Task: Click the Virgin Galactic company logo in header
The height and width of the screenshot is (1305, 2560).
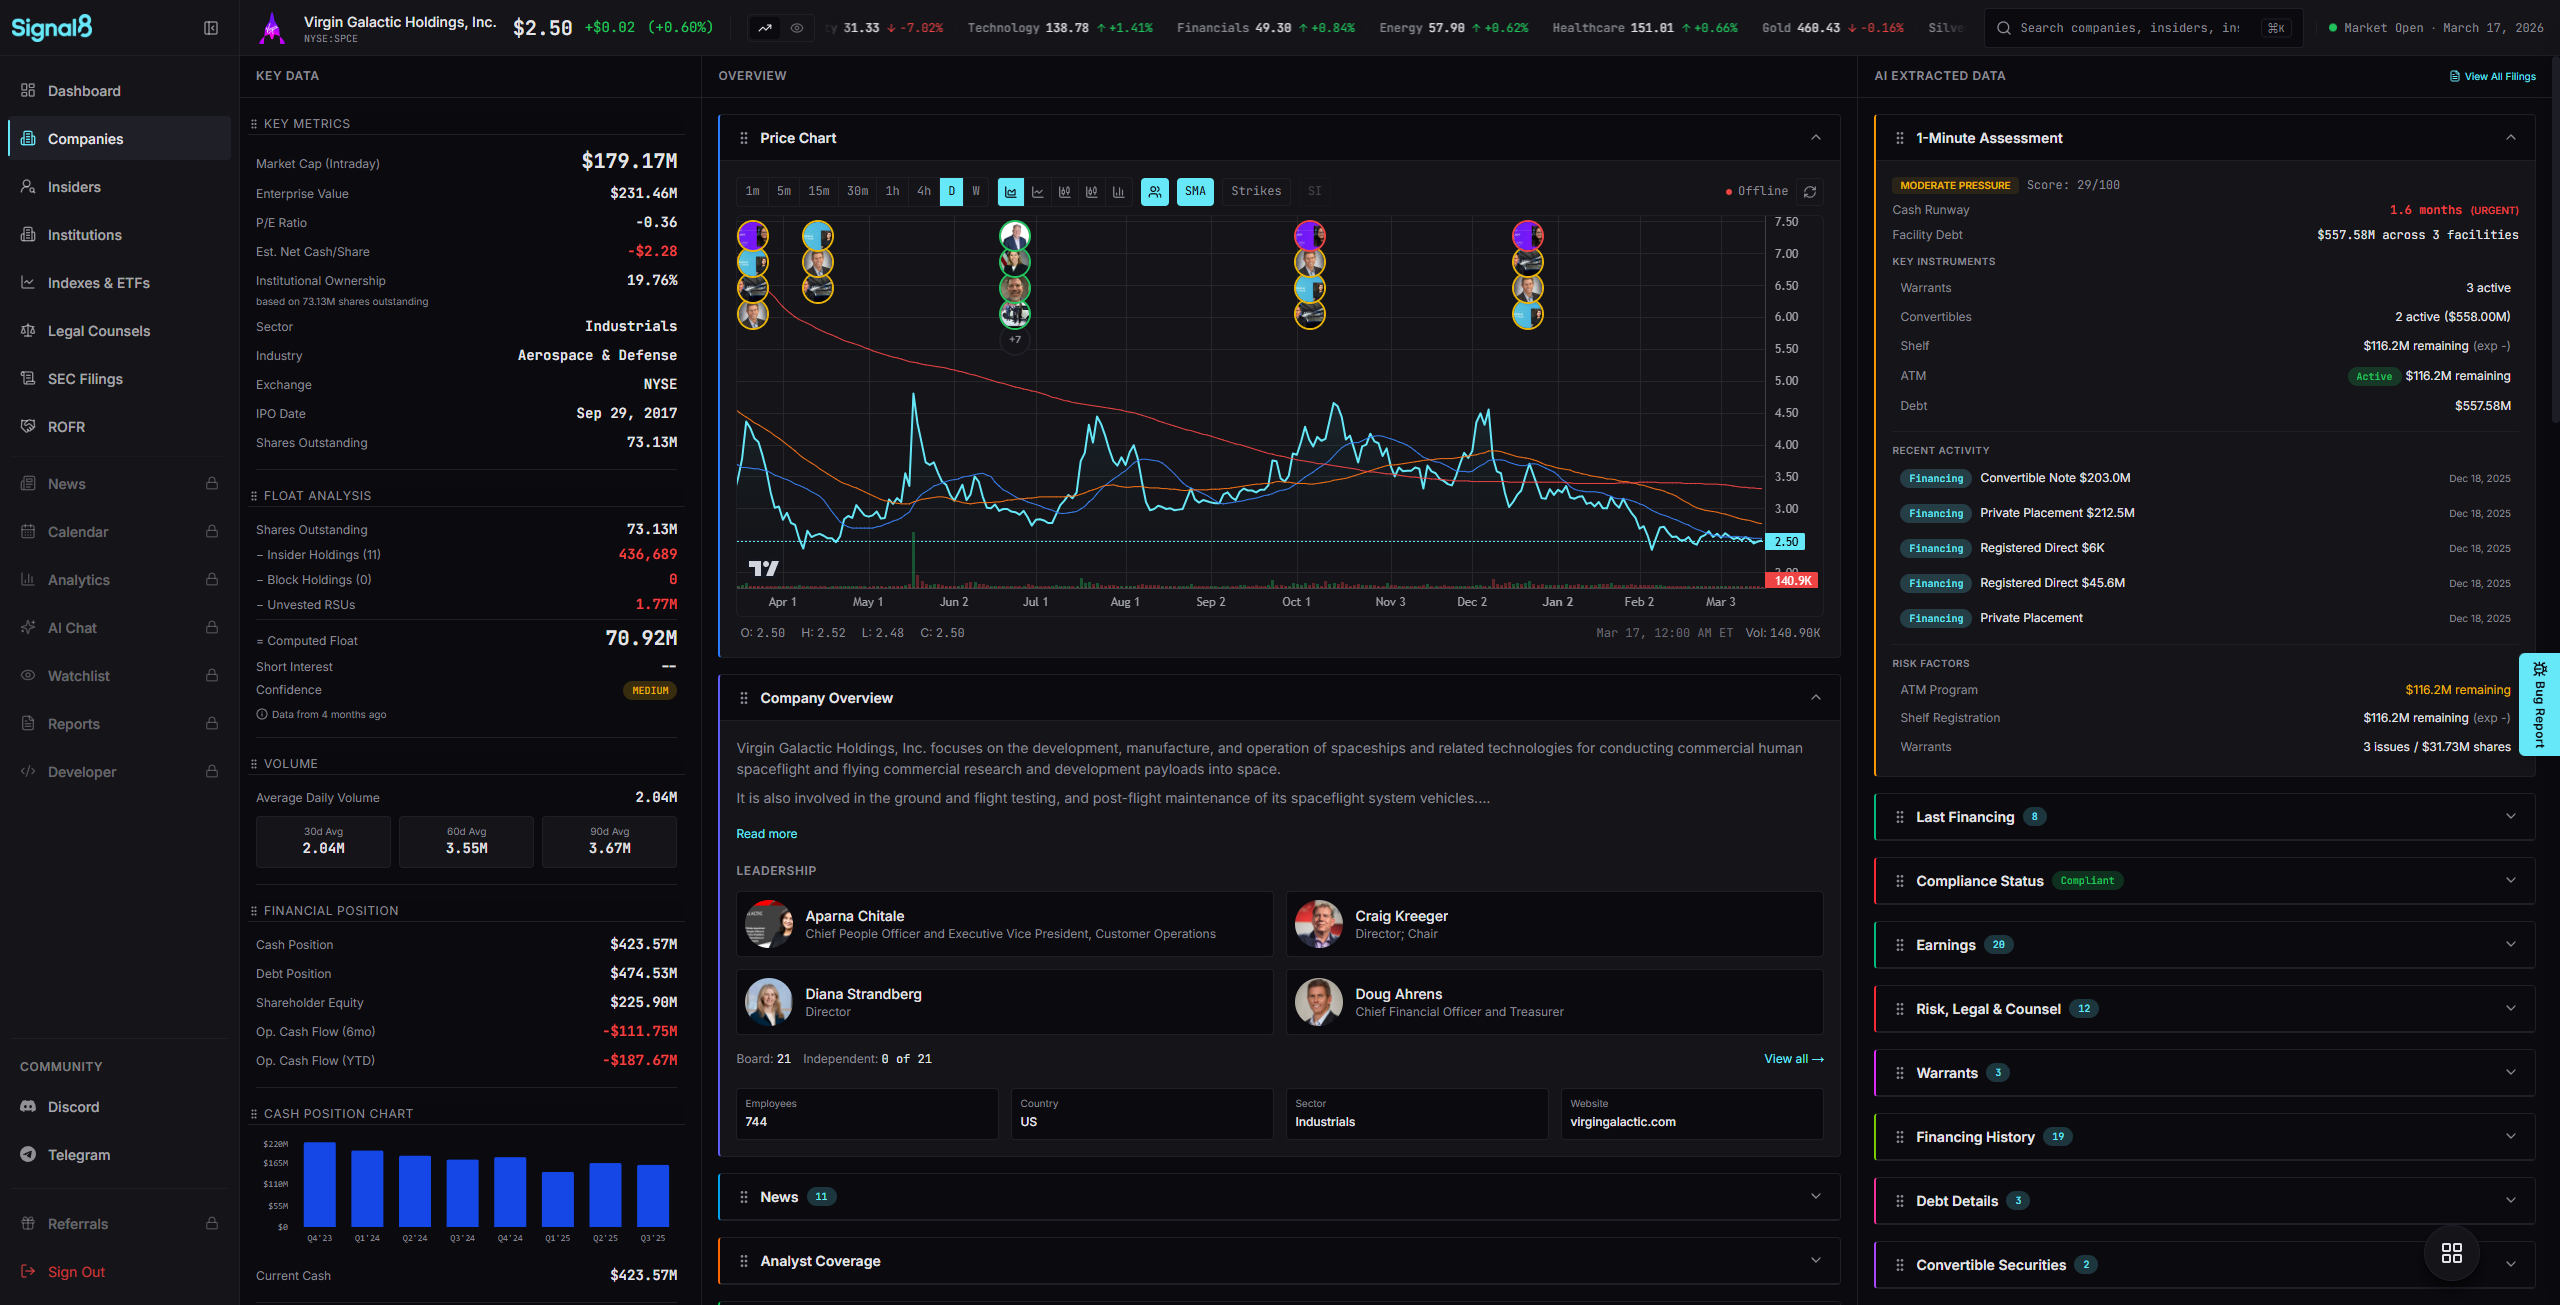Action: pos(272,28)
